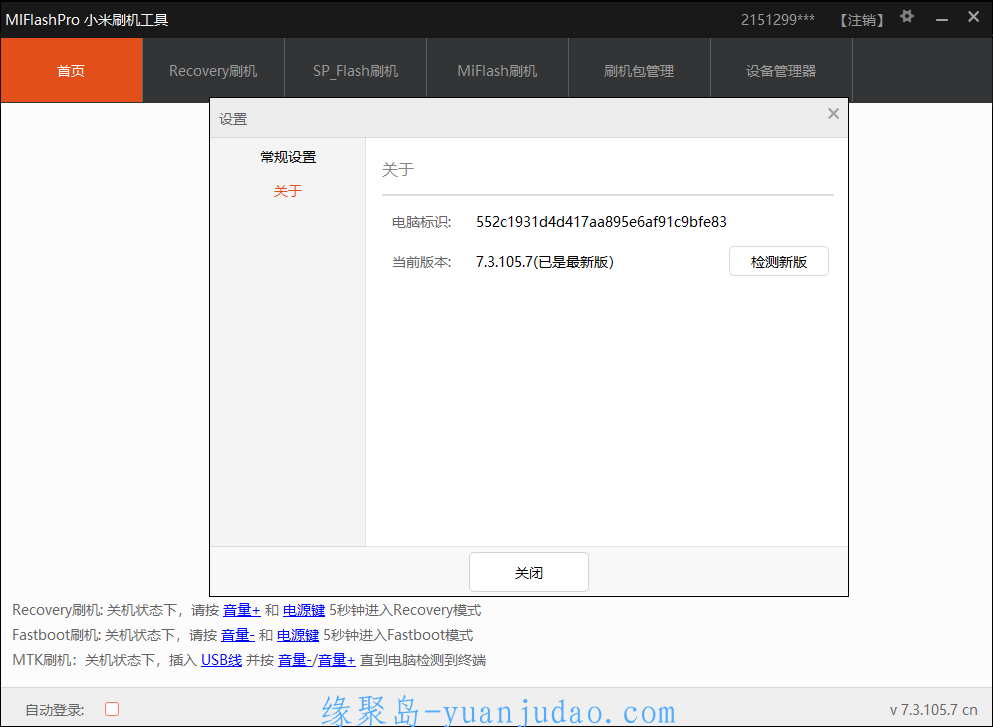Open the settings gear icon in title bar
The width and height of the screenshot is (993, 727).
coord(907,17)
